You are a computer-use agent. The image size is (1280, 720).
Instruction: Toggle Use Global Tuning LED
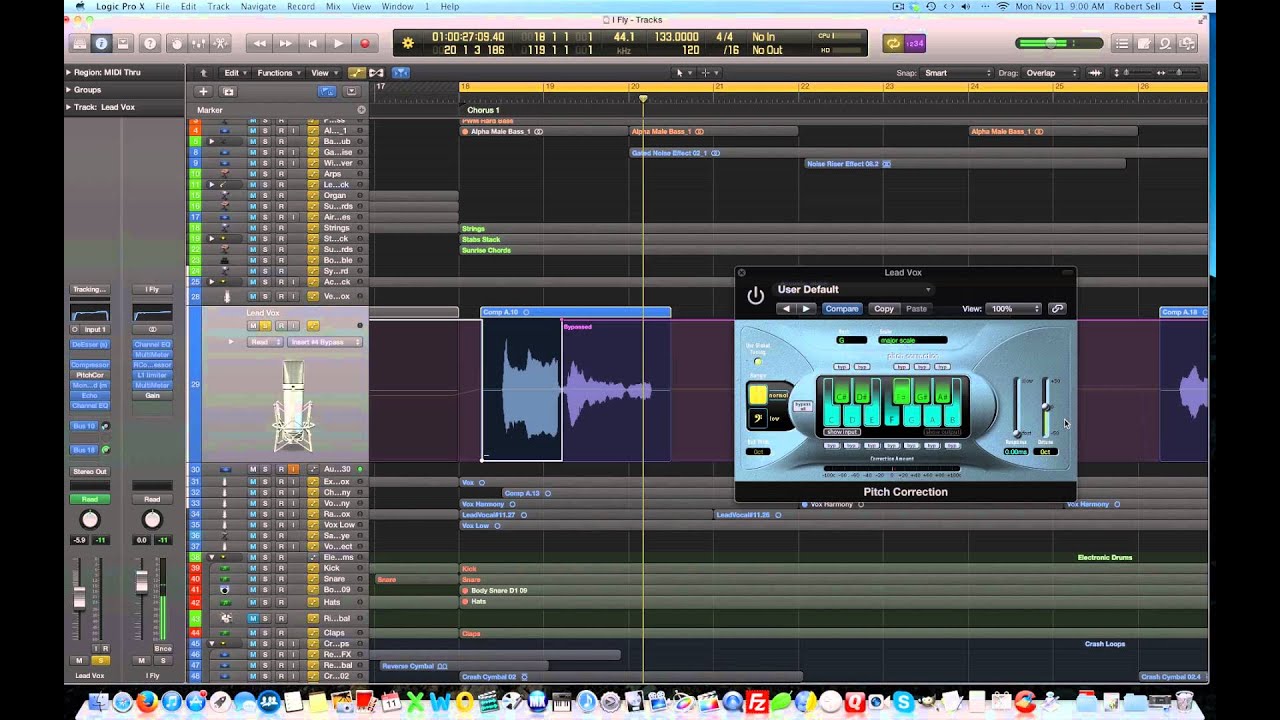[758, 362]
